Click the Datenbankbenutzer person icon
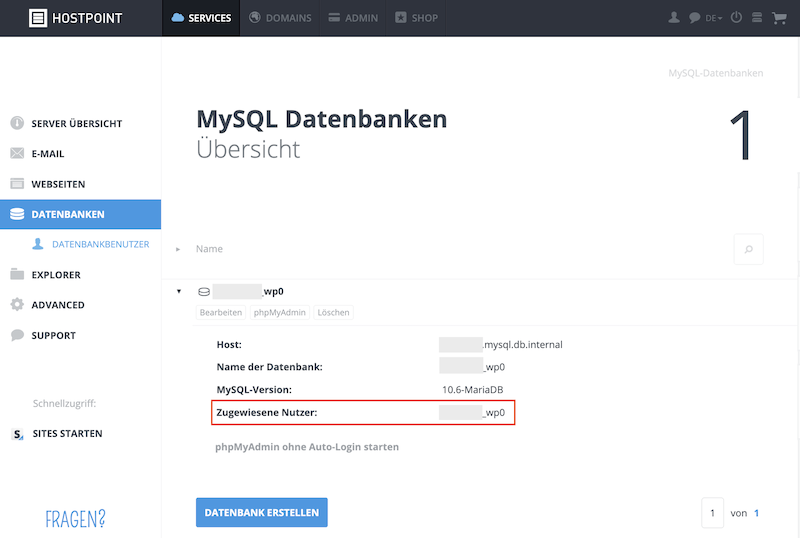 pyautogui.click(x=38, y=244)
